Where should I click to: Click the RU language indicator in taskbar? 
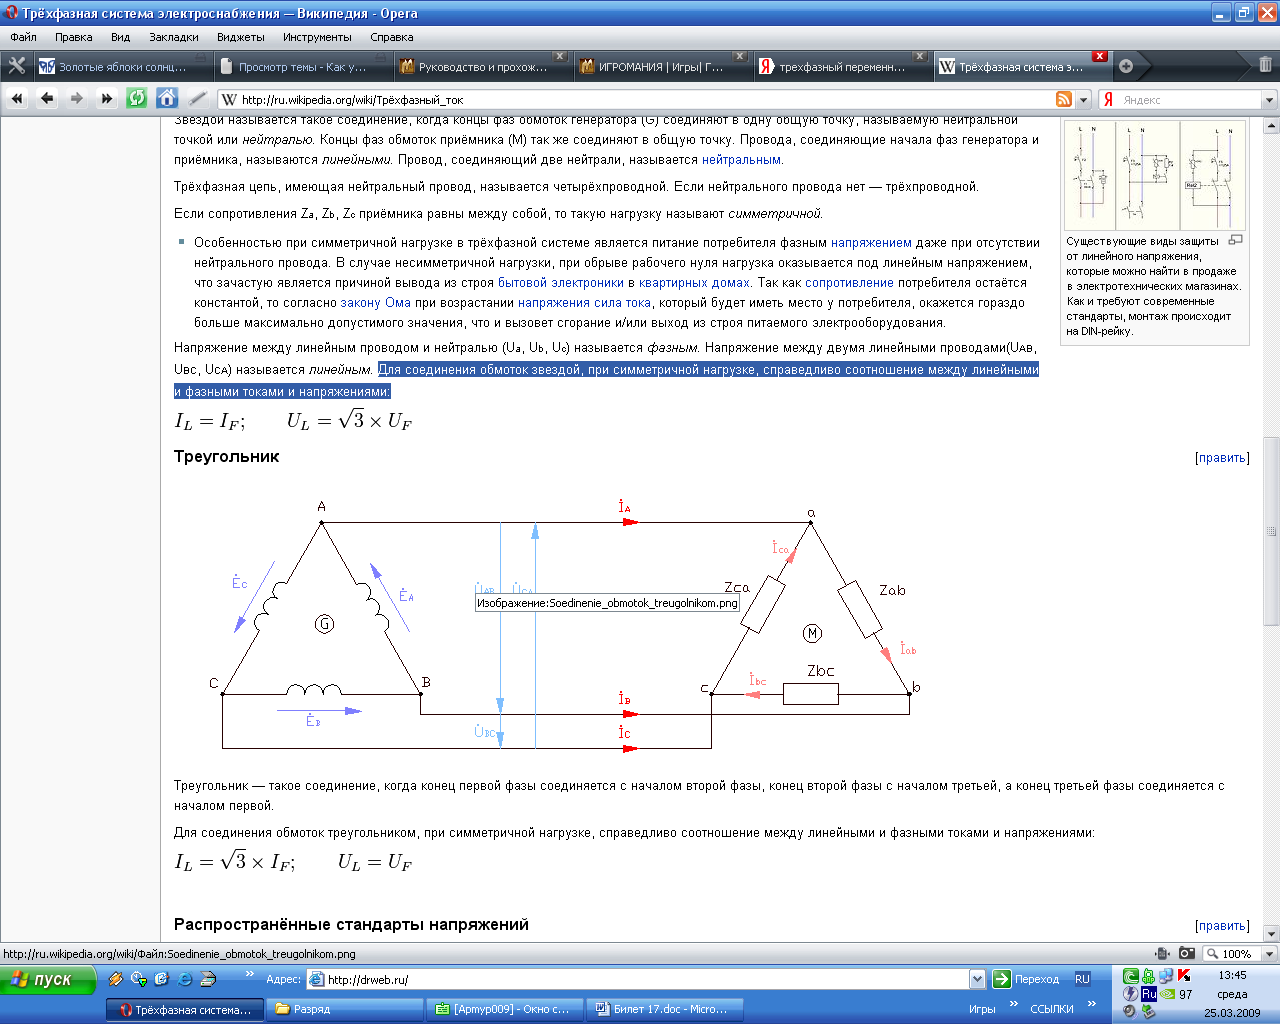coord(1082,979)
